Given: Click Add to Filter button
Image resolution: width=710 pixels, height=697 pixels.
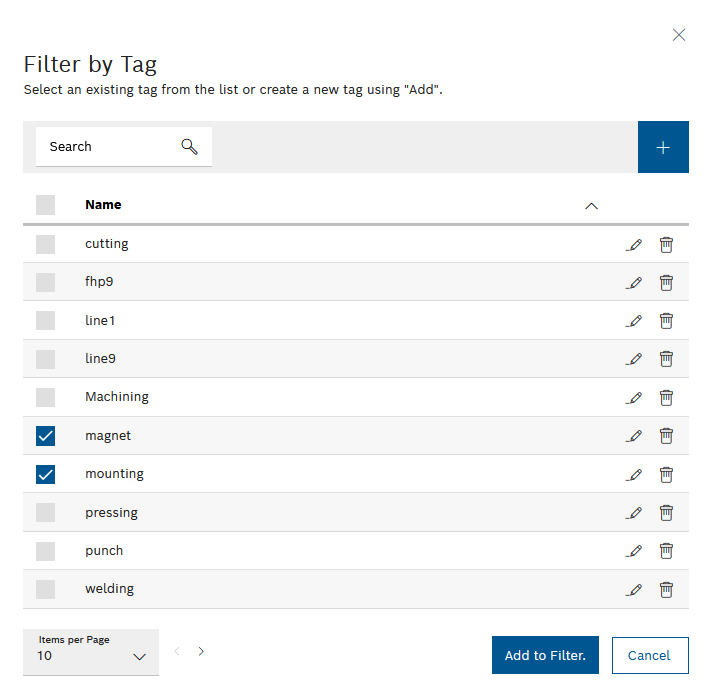Looking at the screenshot, I should 545,655.
